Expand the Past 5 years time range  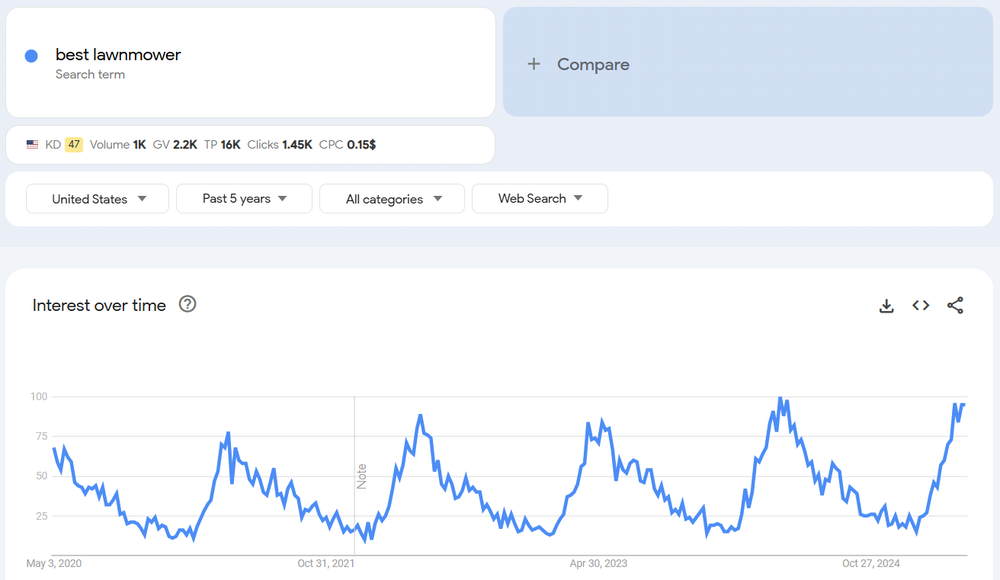[244, 199]
